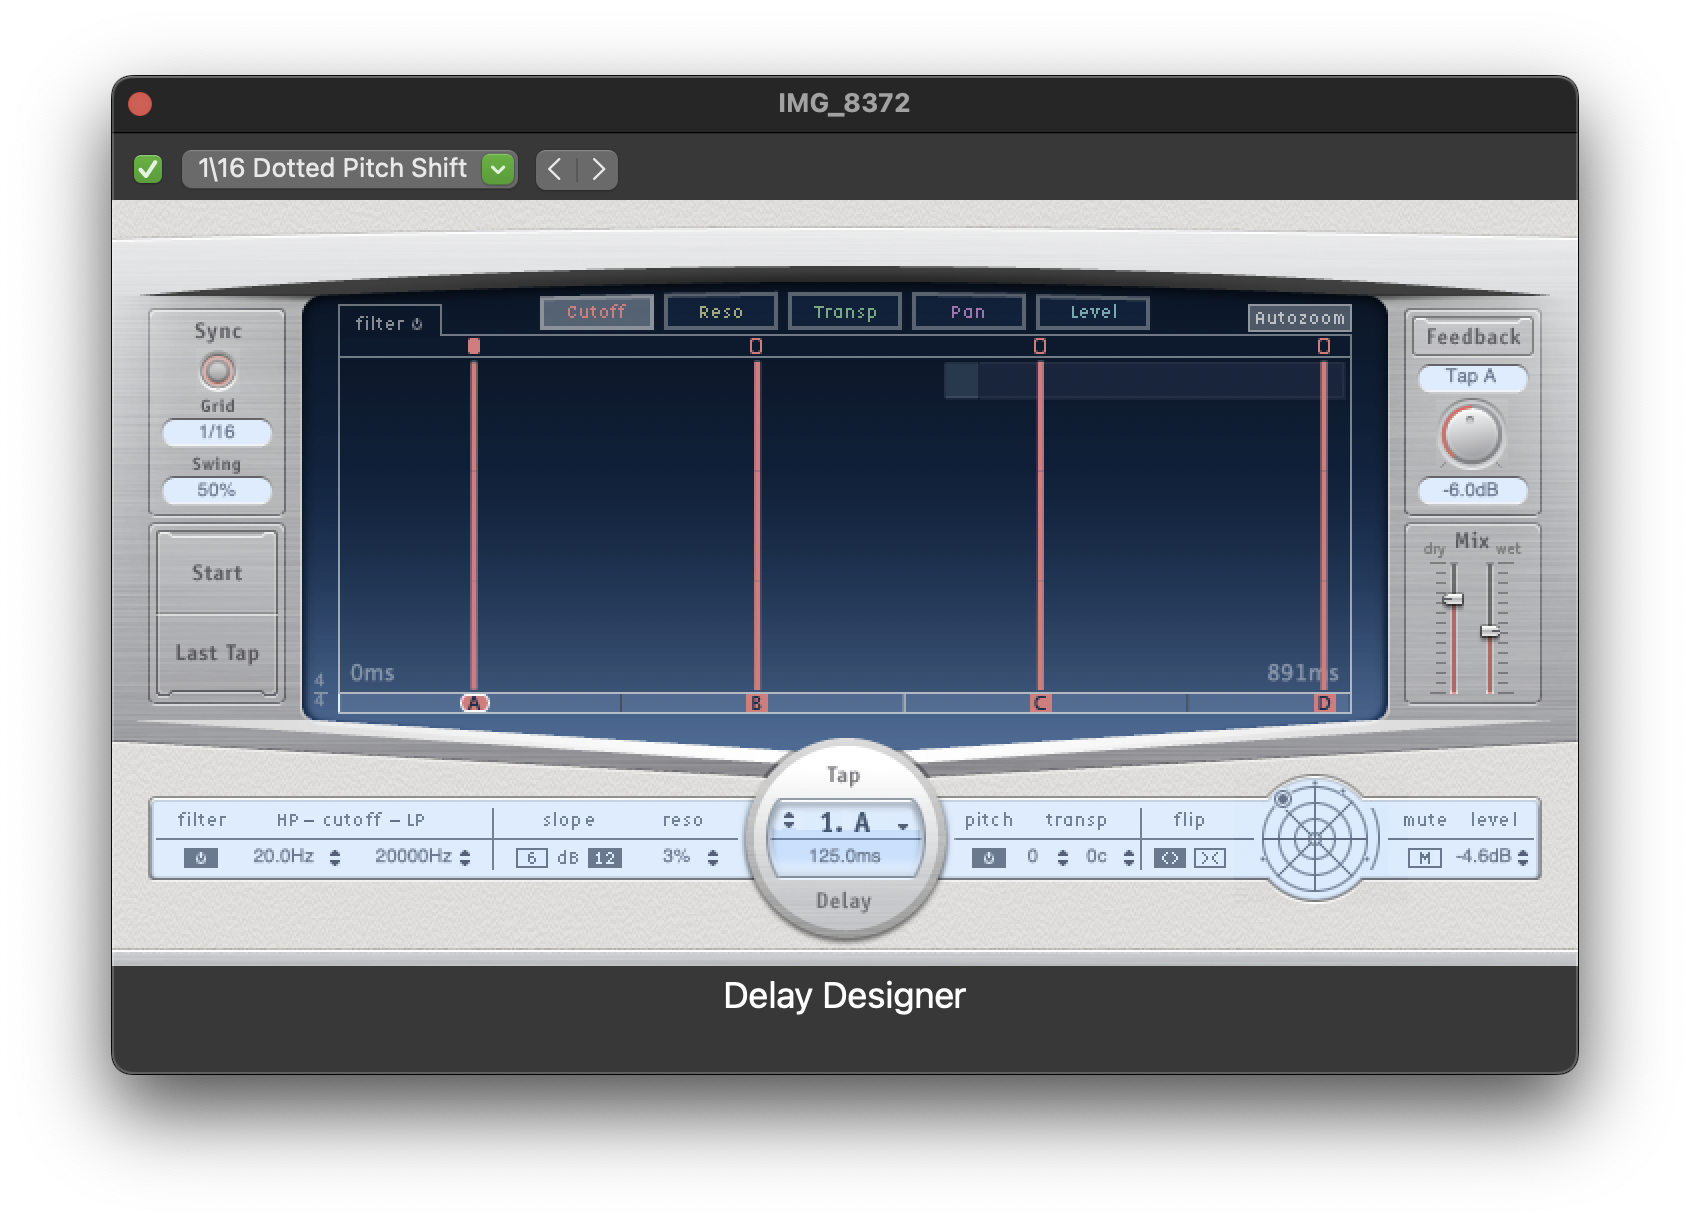The image size is (1690, 1222).
Task: Select tap A marker in identification bar
Action: (x=474, y=703)
